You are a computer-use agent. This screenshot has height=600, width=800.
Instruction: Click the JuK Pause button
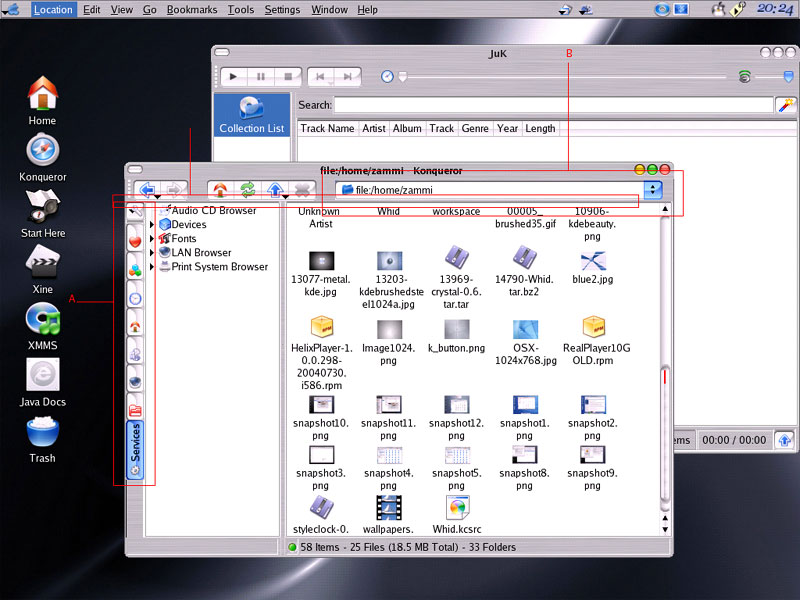pyautogui.click(x=261, y=77)
